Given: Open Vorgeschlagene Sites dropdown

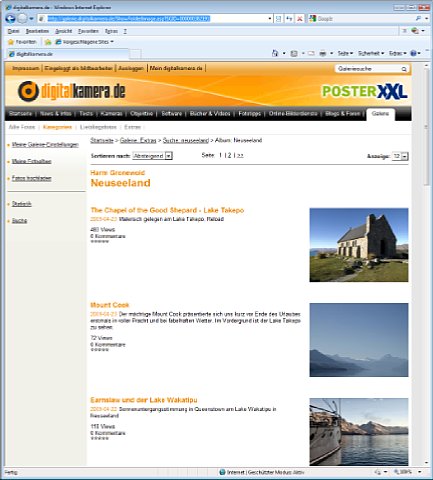Looking at the screenshot, I should tap(84, 42).
